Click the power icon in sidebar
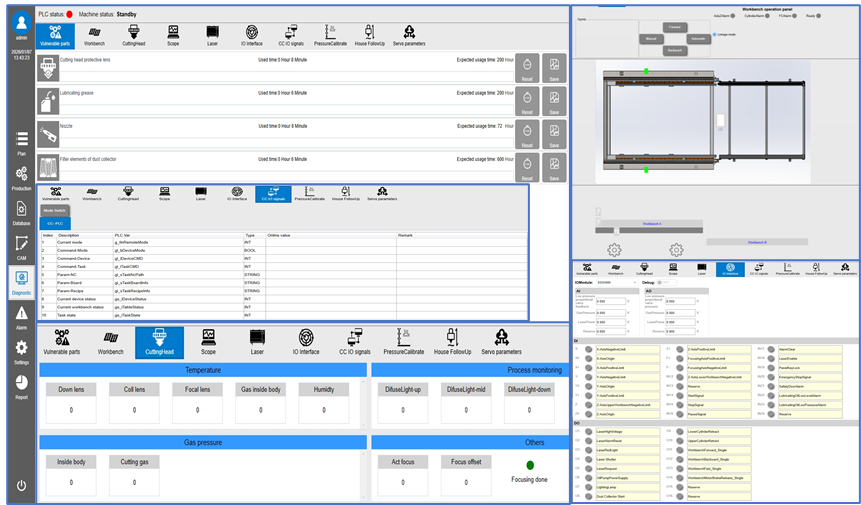 (x=21, y=485)
